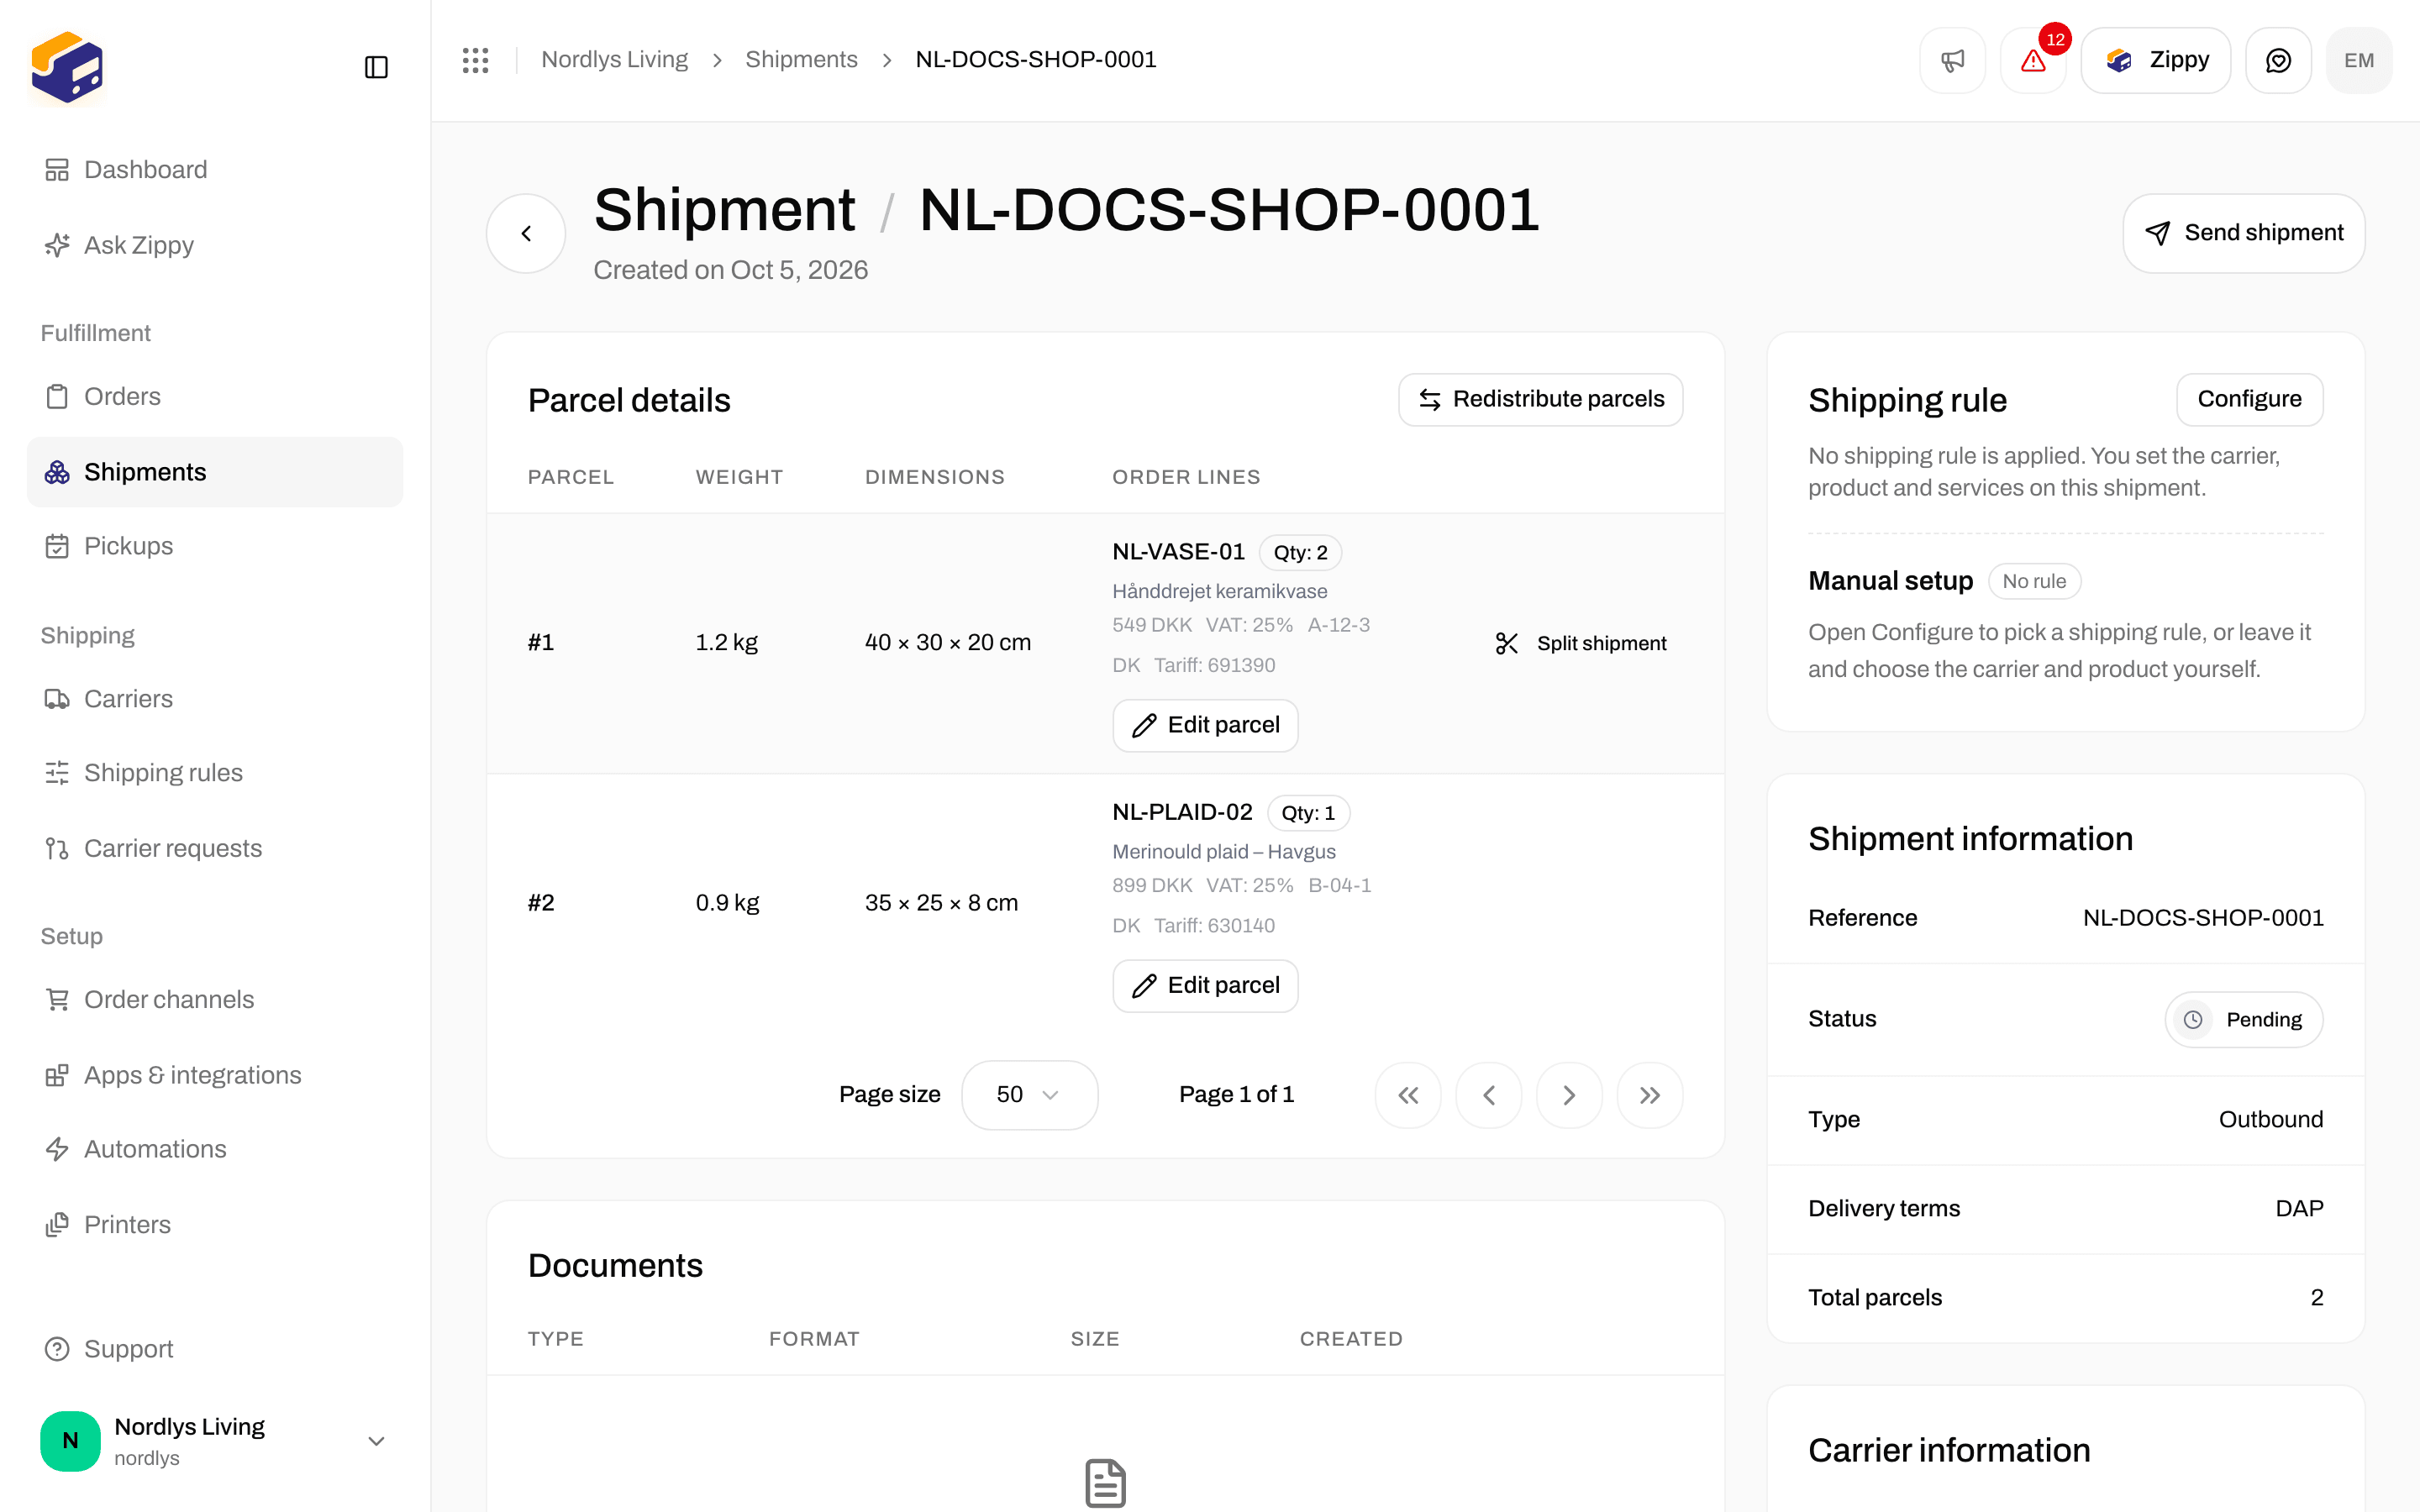Open Pickups in sidebar
Viewport: 2420px width, 1512px height.
215,546
